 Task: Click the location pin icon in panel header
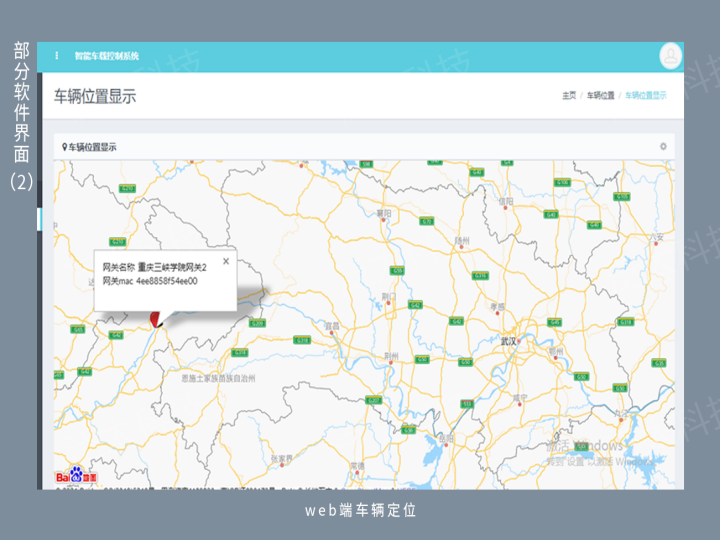[x=64, y=147]
